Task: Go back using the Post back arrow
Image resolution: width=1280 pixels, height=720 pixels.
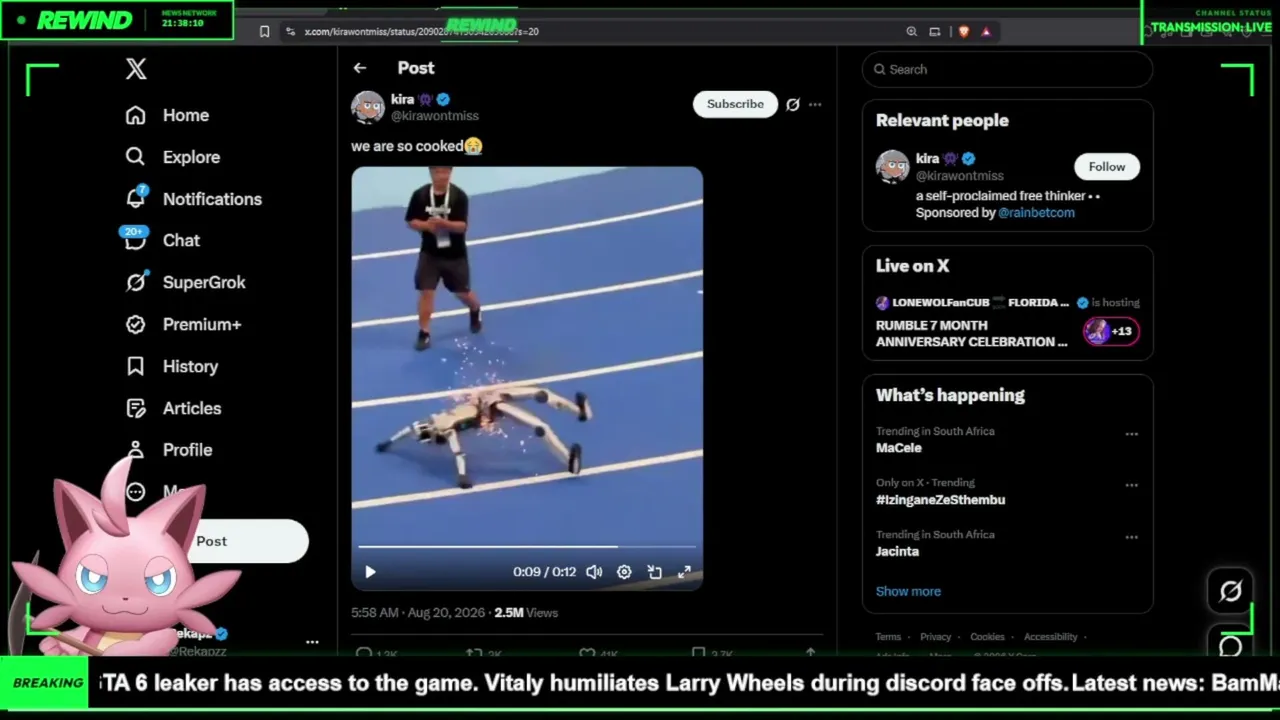Action: coord(360,68)
